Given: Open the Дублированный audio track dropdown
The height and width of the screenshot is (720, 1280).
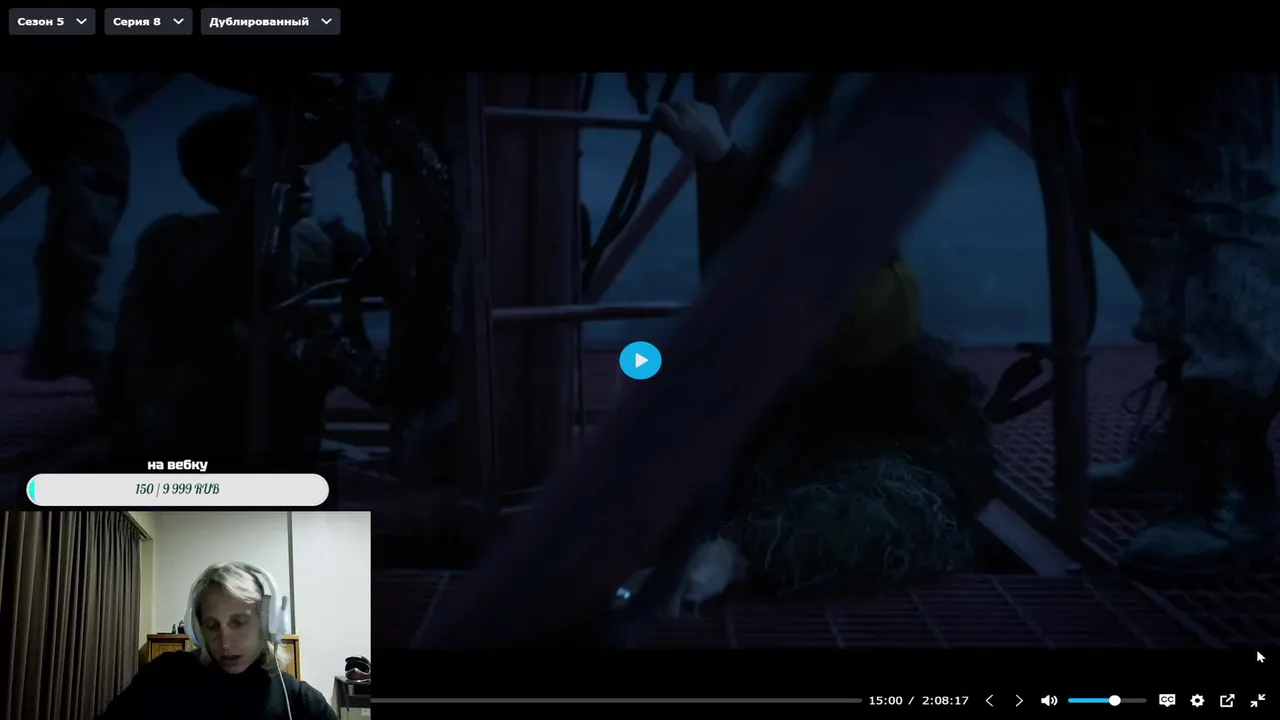Looking at the screenshot, I should (270, 21).
